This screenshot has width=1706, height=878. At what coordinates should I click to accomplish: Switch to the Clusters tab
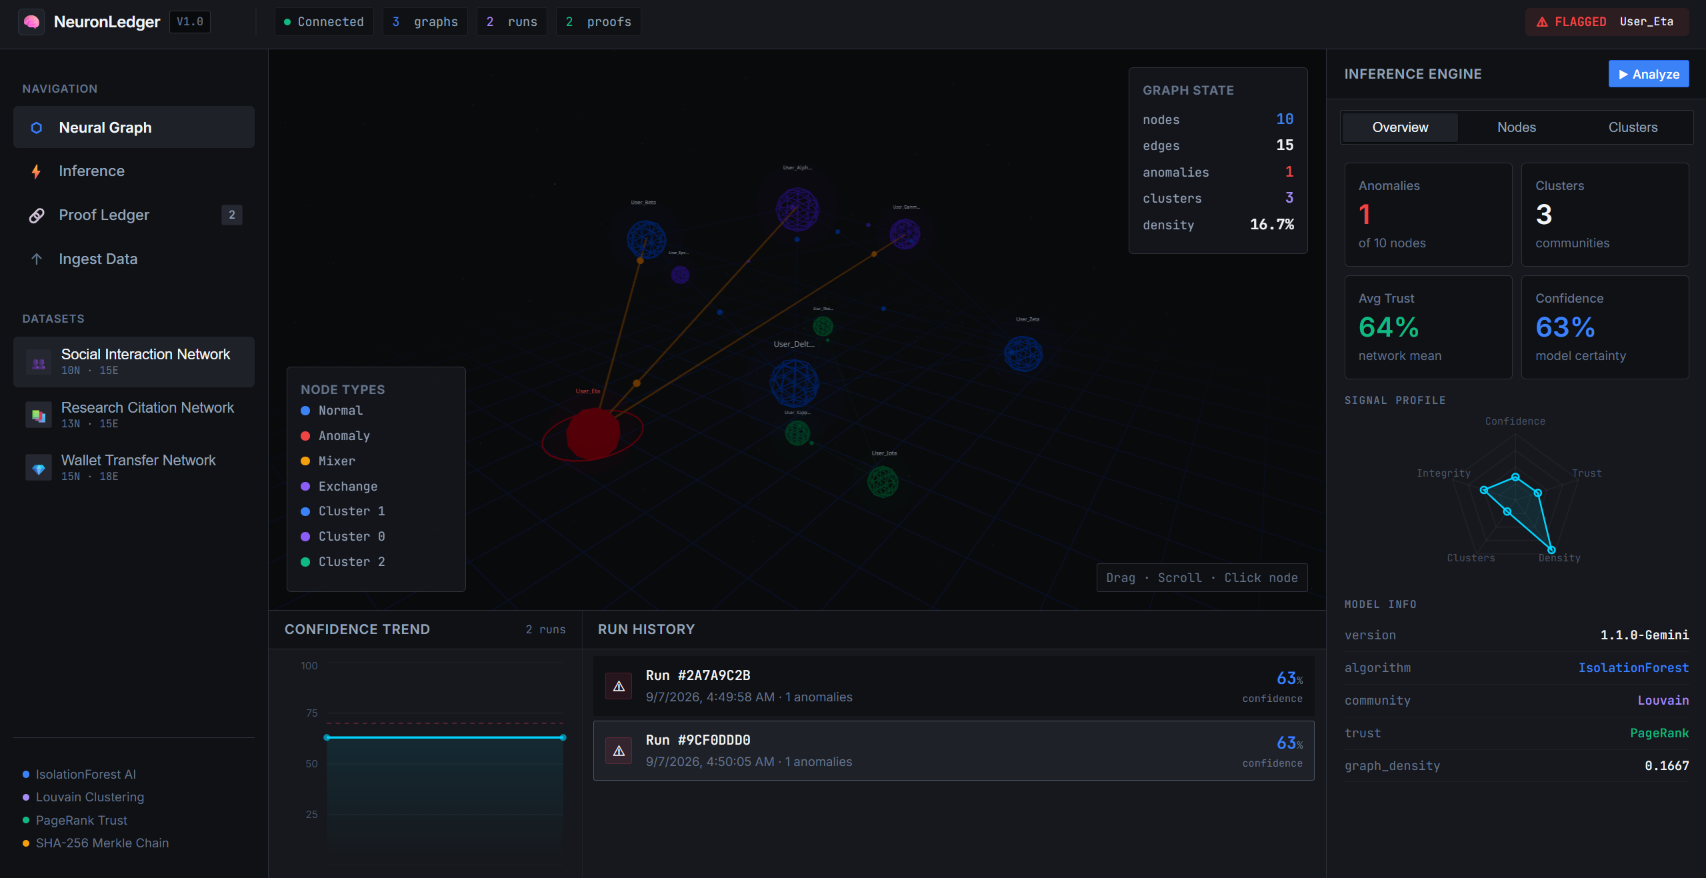1633,127
